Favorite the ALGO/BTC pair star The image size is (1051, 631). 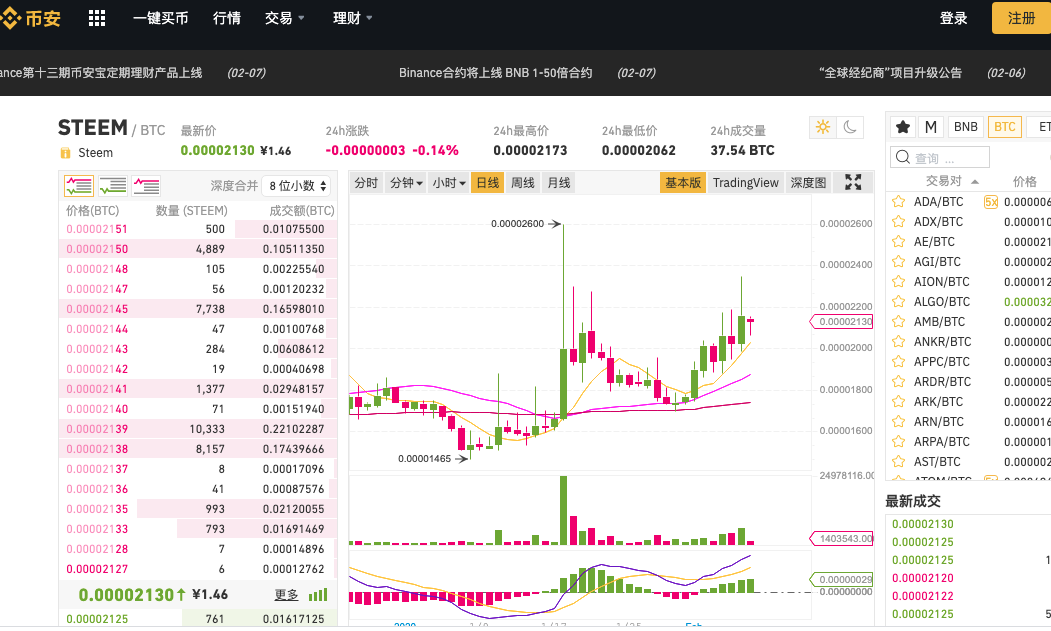point(898,302)
